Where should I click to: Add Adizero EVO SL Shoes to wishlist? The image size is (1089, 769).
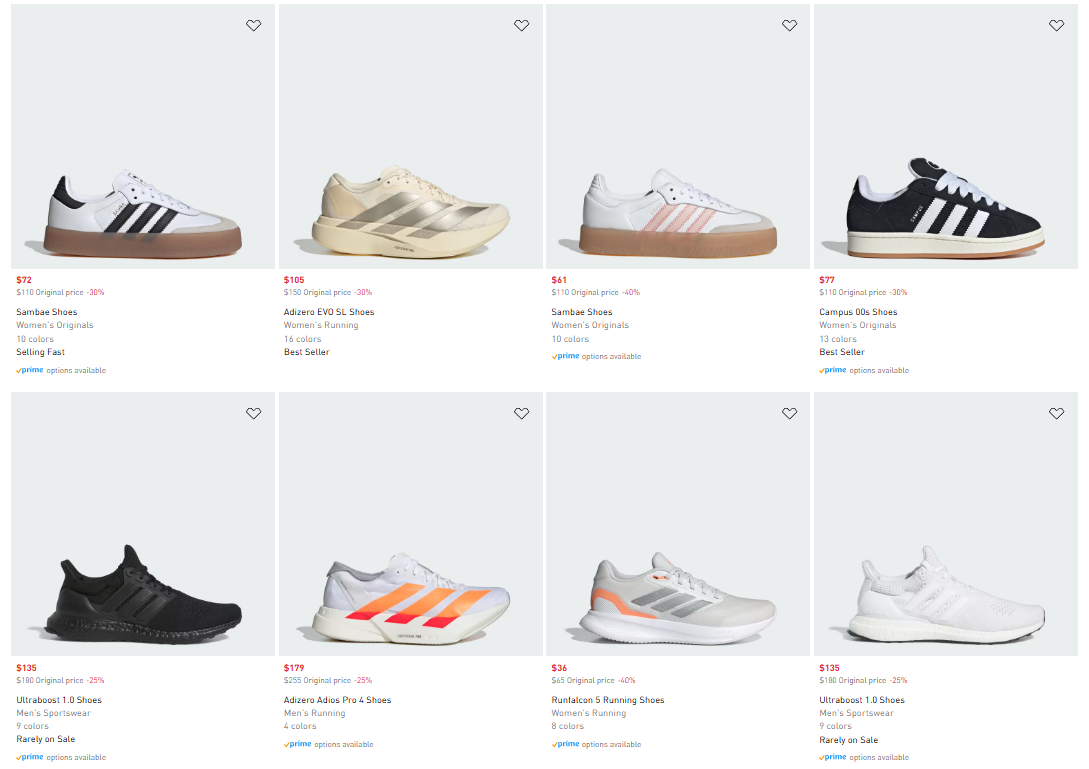coord(521,25)
